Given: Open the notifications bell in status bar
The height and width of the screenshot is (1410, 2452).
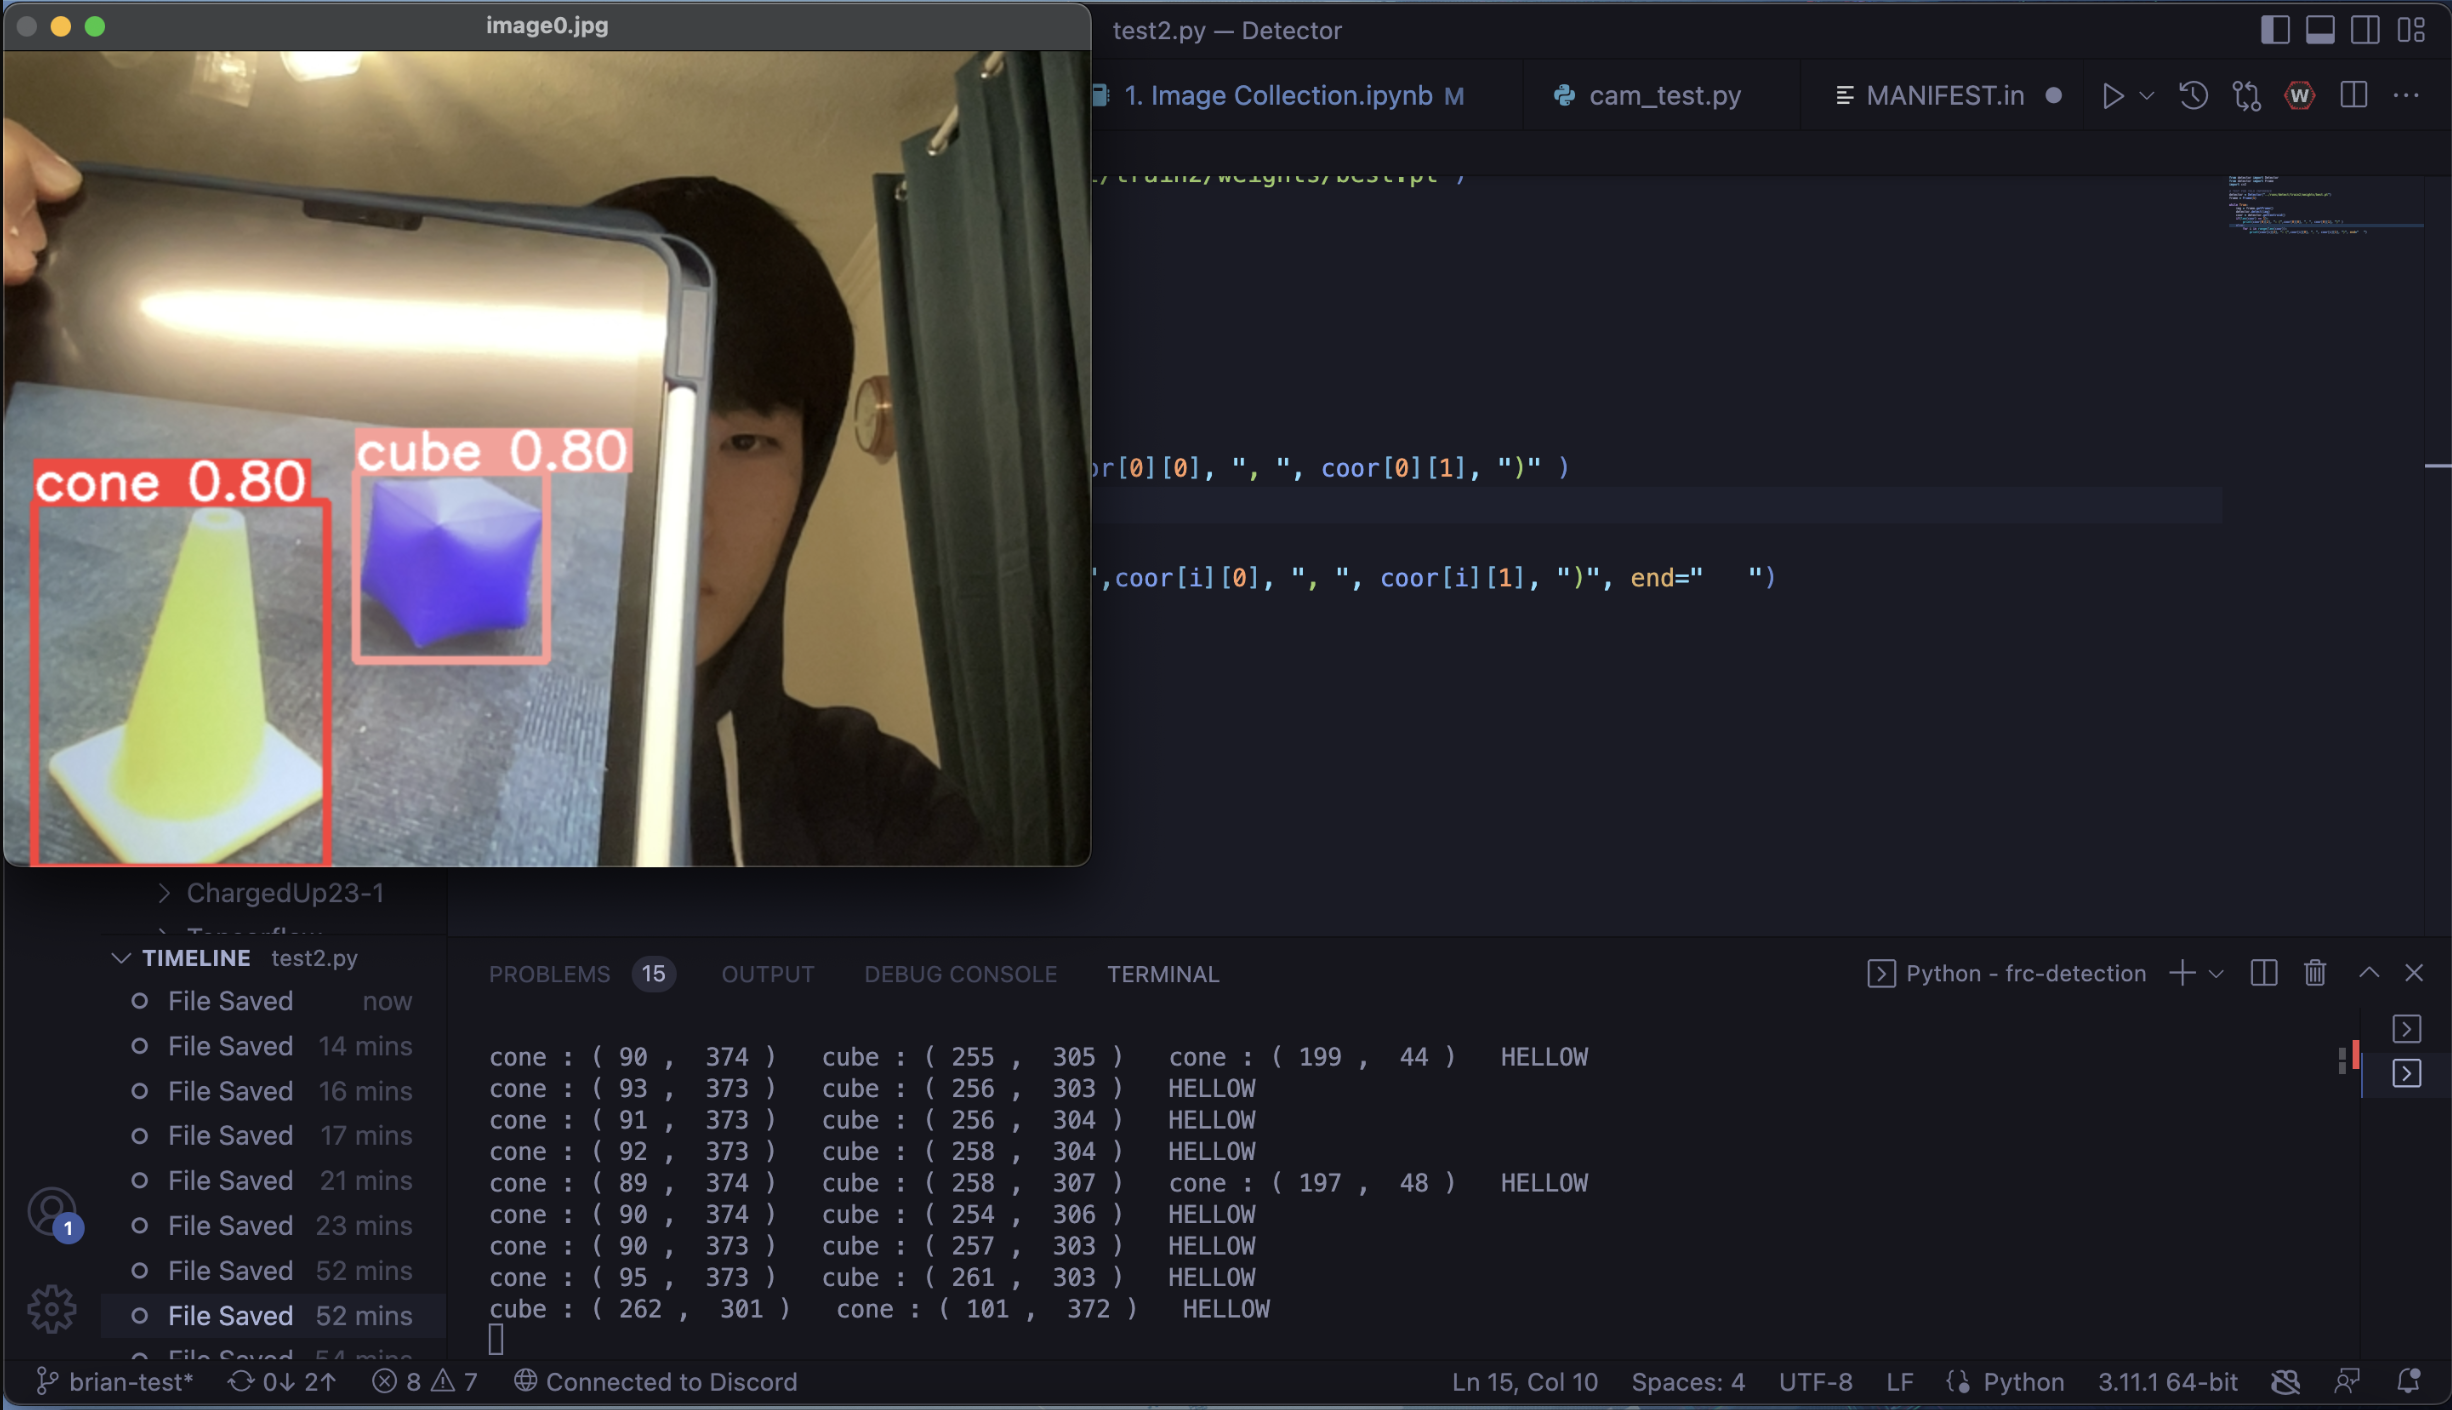Looking at the screenshot, I should click(2409, 1381).
